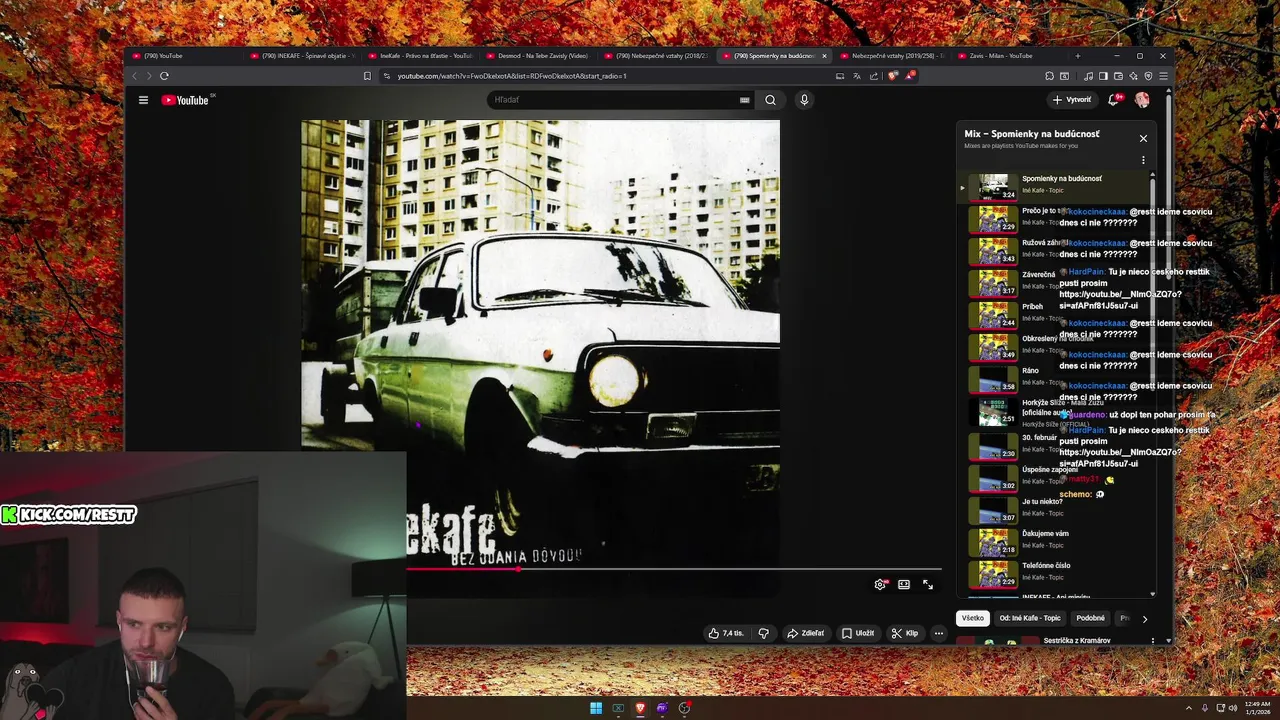Click the Mix – Spomienky na budúcnosť title

(1031, 133)
